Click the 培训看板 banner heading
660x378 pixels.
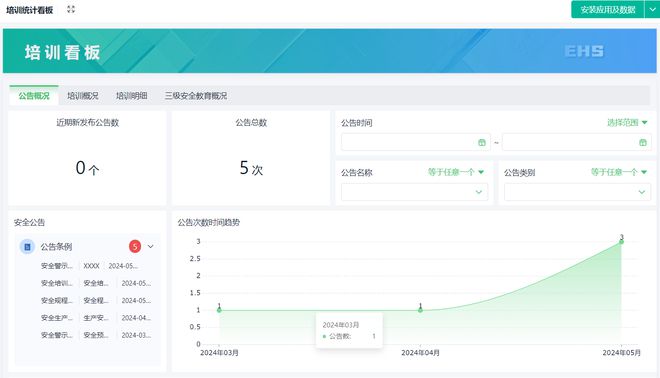tap(62, 53)
